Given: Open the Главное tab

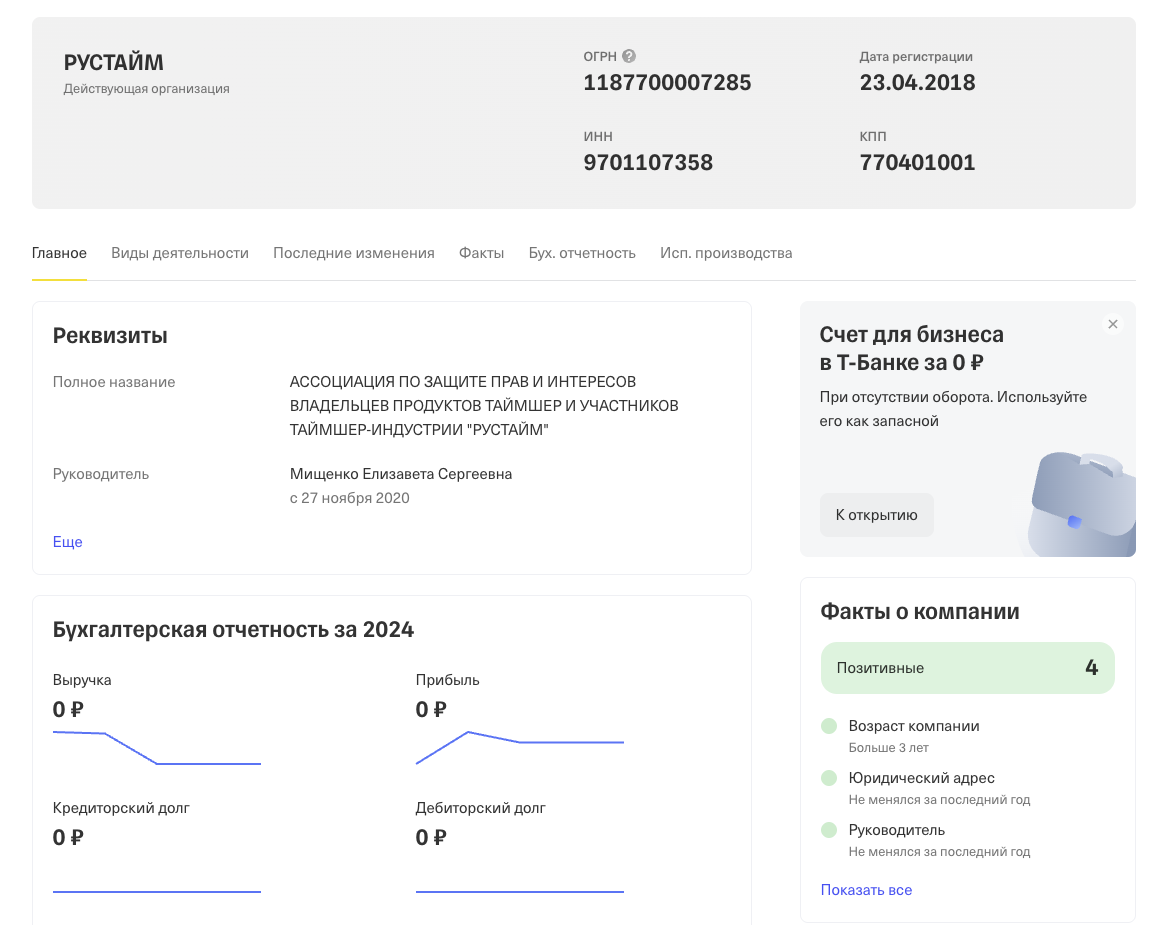Looking at the screenshot, I should point(59,253).
